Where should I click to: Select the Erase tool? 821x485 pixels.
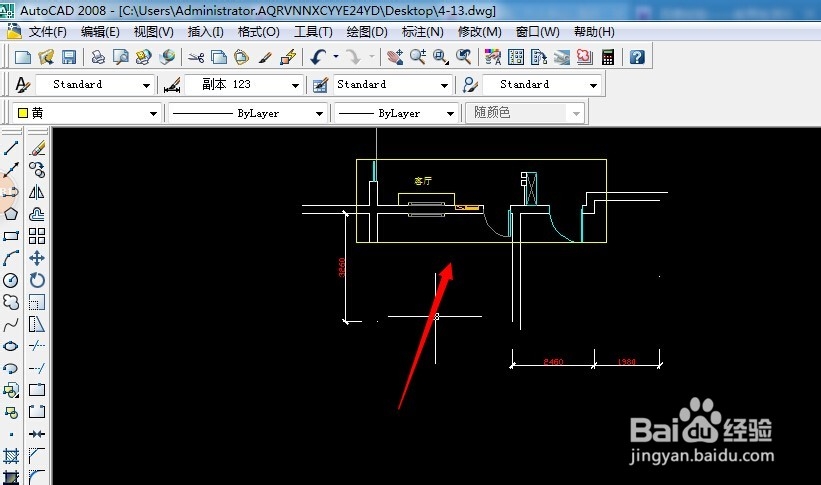pos(37,148)
